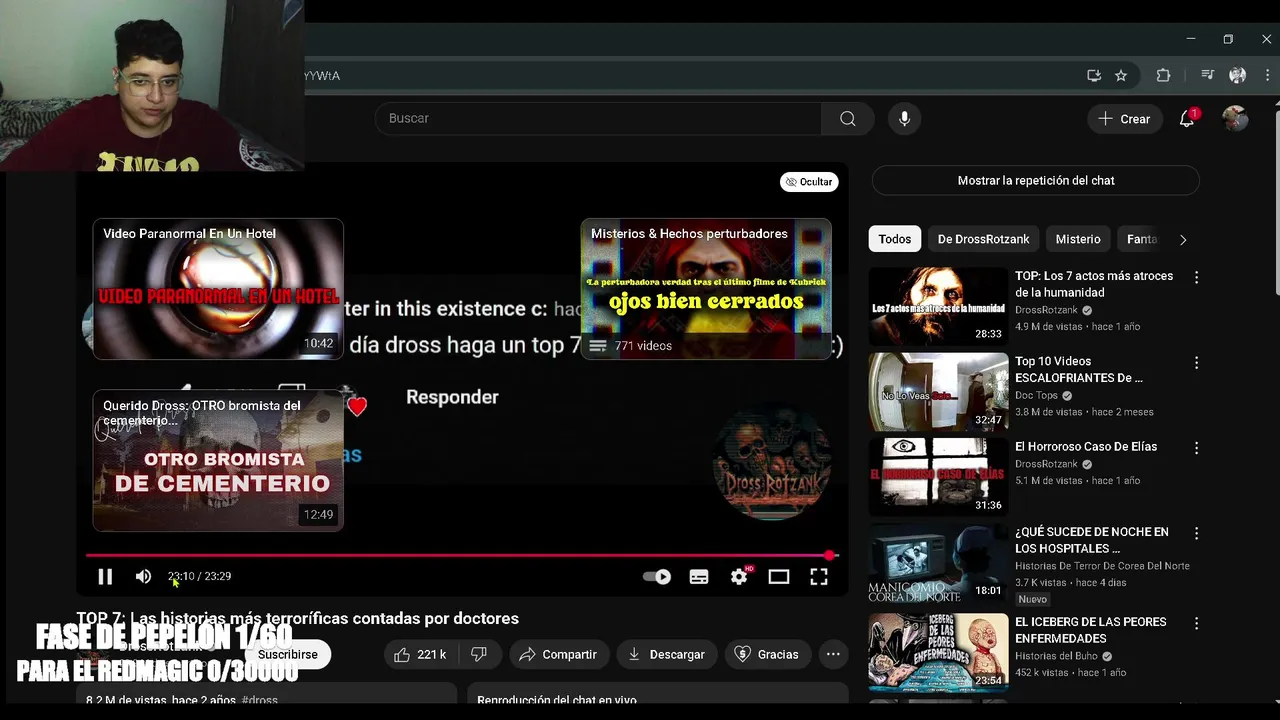This screenshot has width=1280, height=720.
Task: Like the video with 221 k
Action: tap(419, 654)
